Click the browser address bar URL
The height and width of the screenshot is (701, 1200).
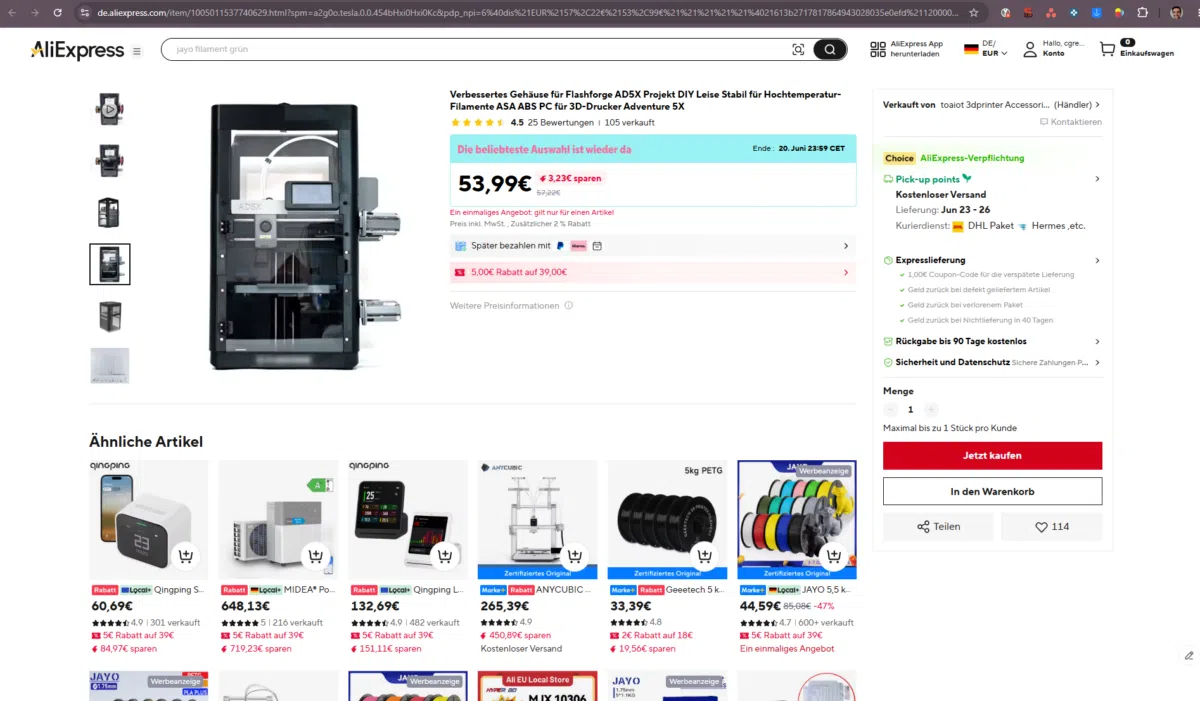pyautogui.click(x=530, y=13)
